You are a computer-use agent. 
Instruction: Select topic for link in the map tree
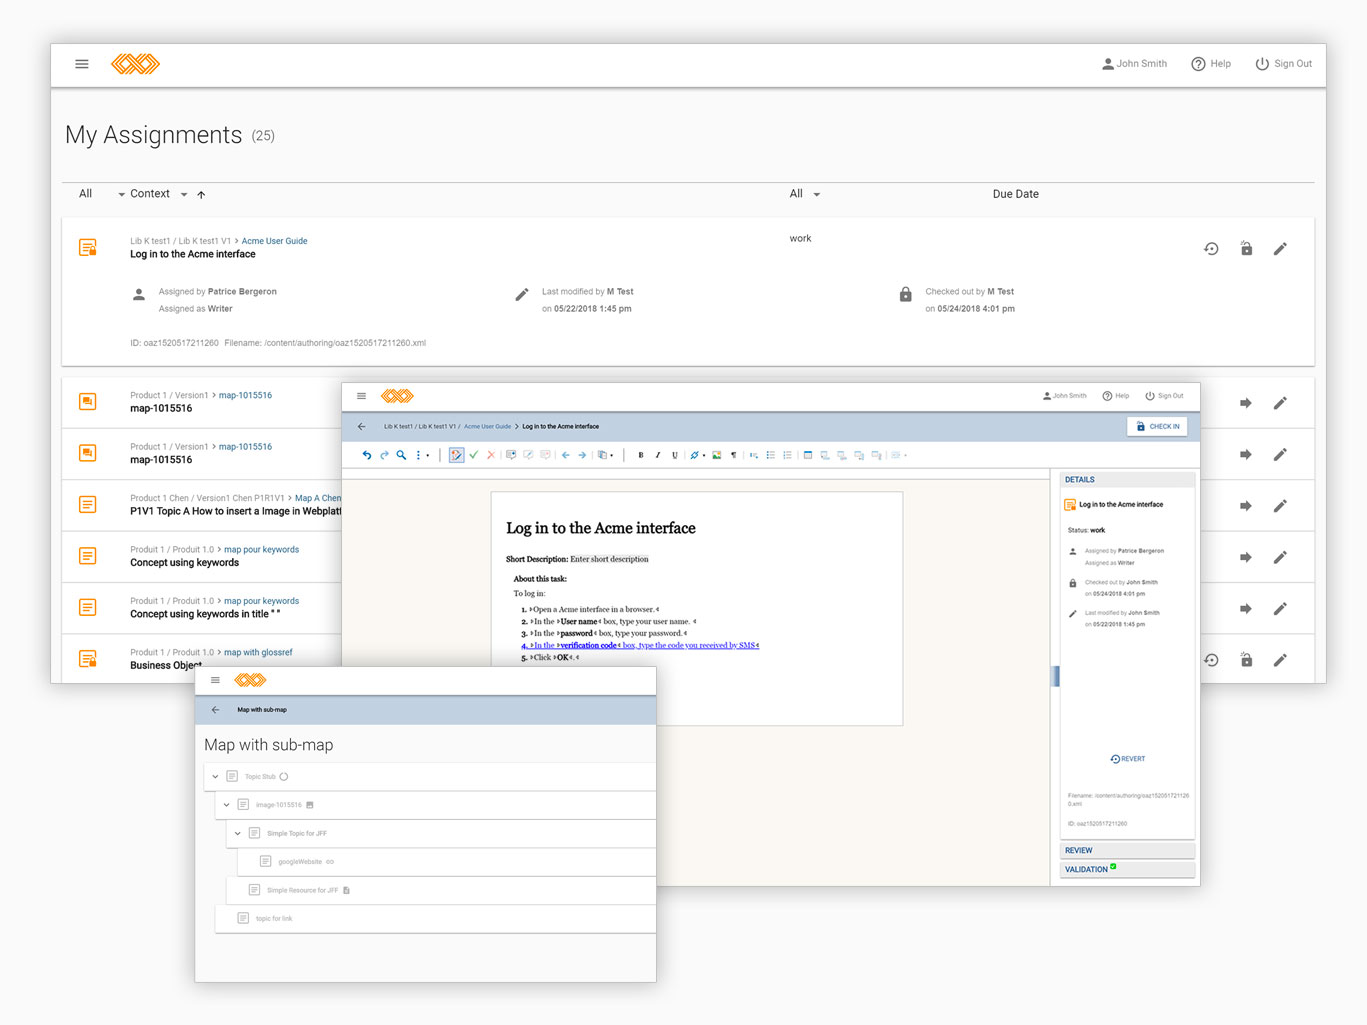(274, 919)
